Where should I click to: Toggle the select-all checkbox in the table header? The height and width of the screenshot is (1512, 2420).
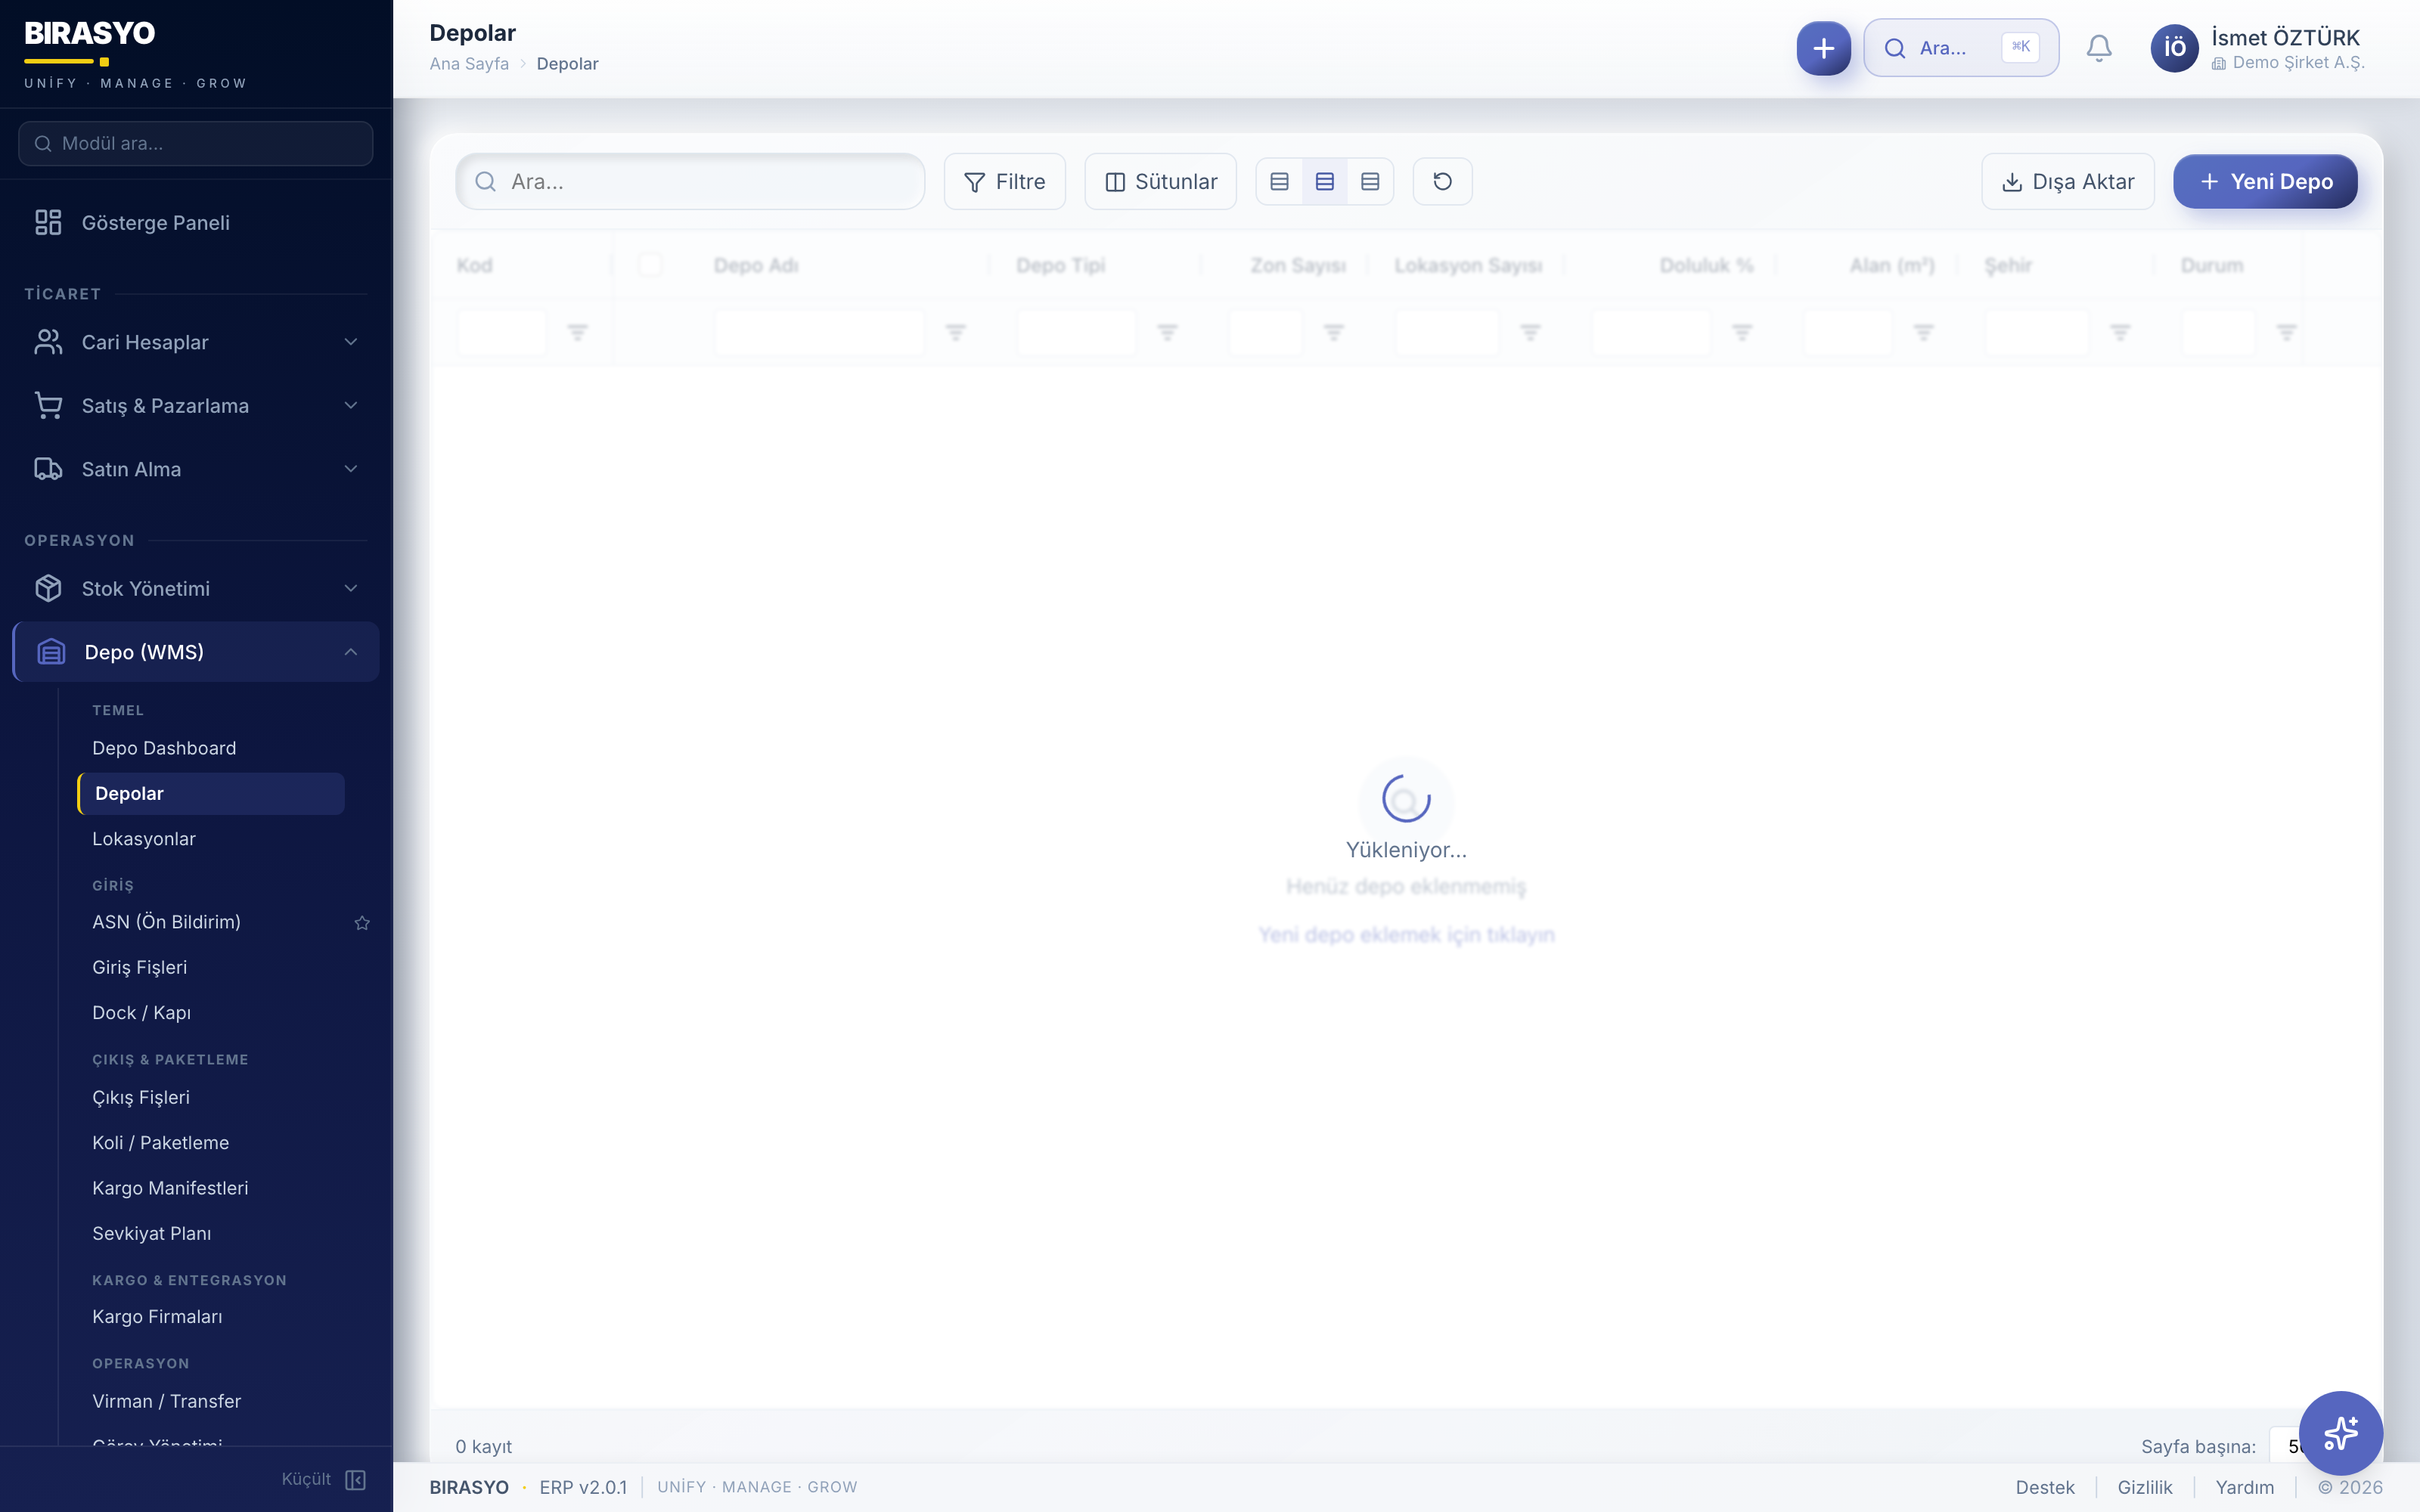tap(650, 265)
